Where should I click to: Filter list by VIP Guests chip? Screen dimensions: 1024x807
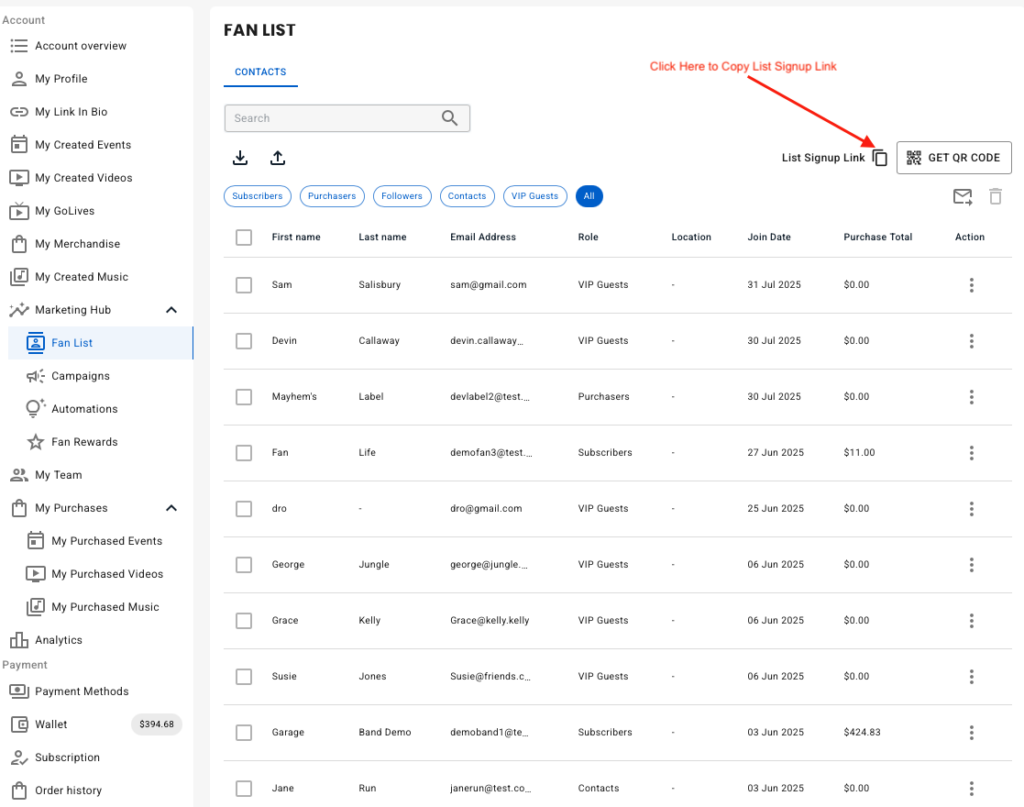coord(535,196)
